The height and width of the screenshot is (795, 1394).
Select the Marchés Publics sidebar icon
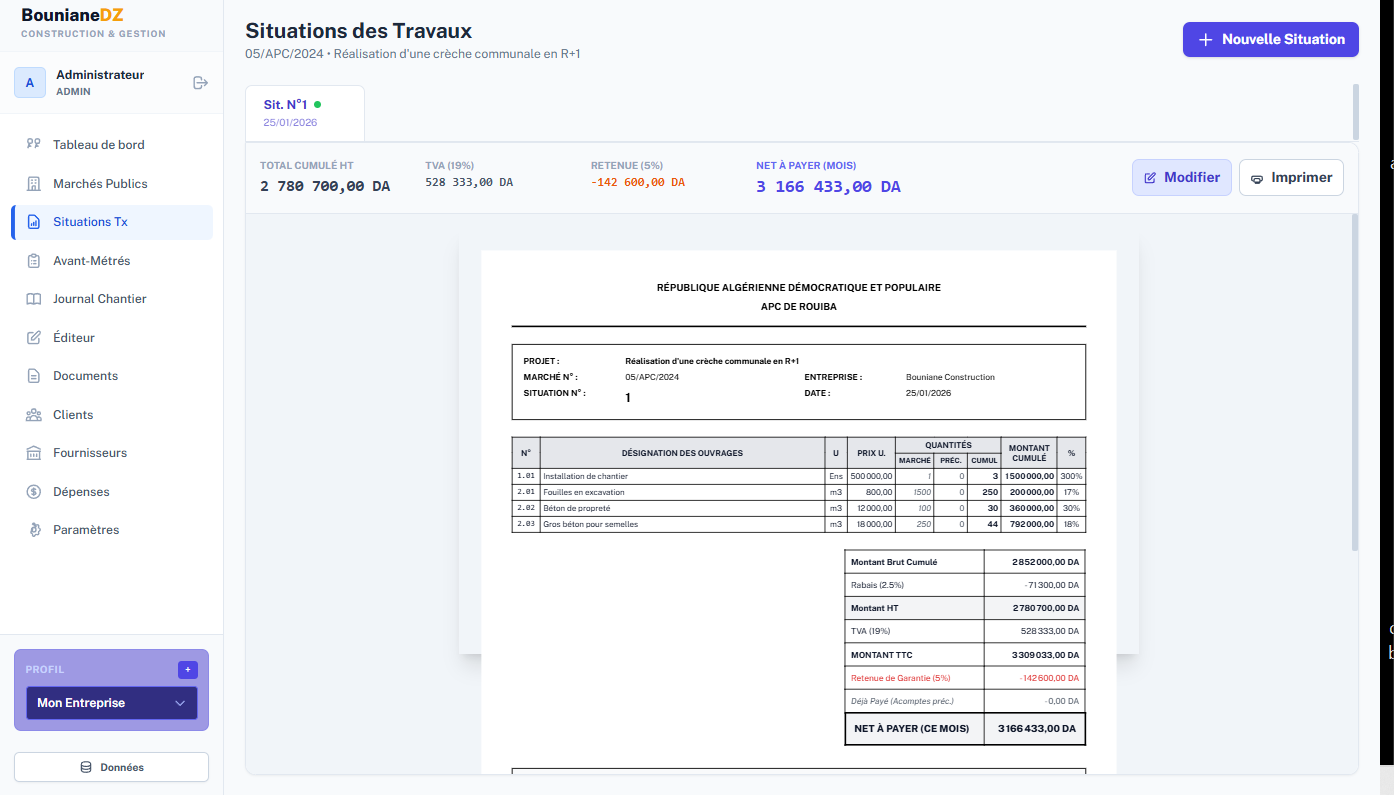34,183
